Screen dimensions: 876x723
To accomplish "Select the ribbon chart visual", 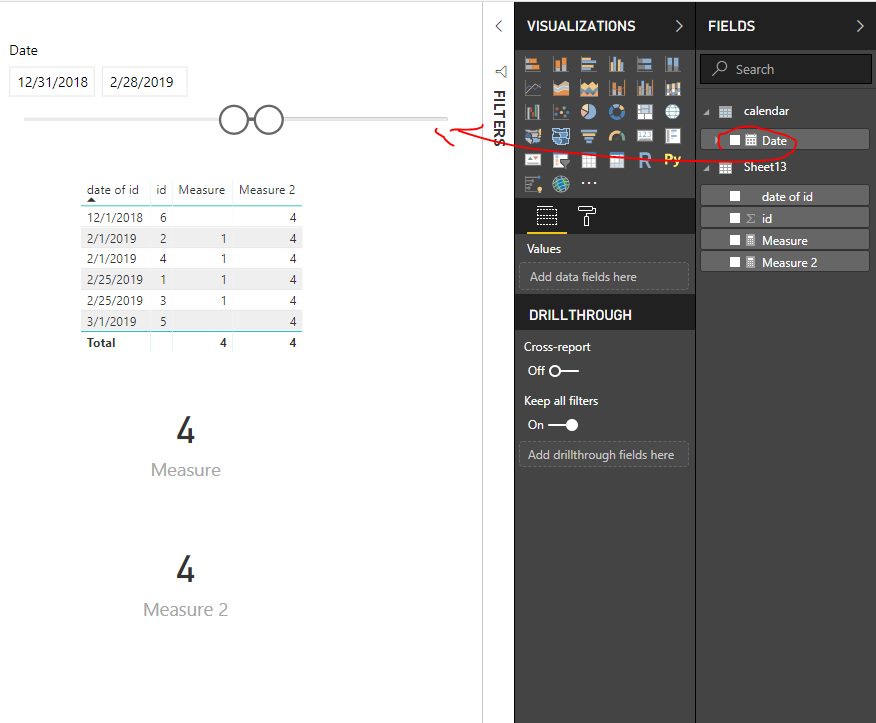I will tap(673, 88).
